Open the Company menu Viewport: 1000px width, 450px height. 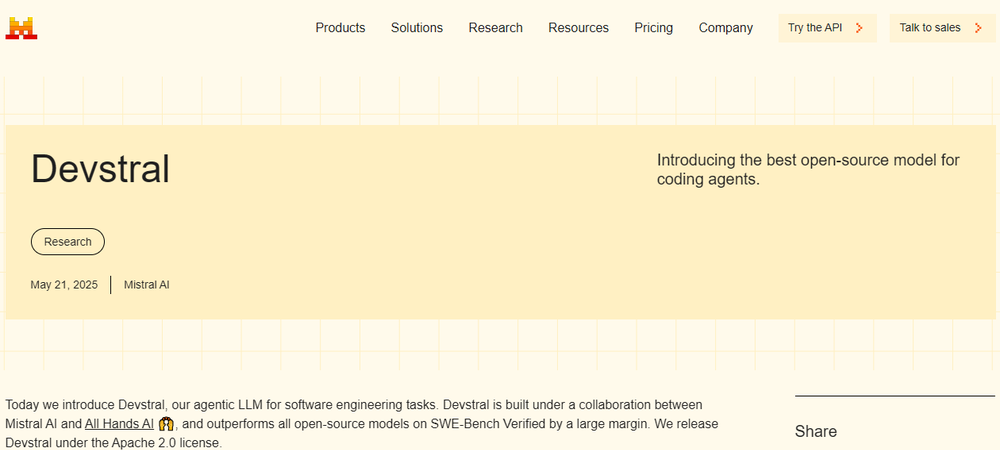(726, 28)
